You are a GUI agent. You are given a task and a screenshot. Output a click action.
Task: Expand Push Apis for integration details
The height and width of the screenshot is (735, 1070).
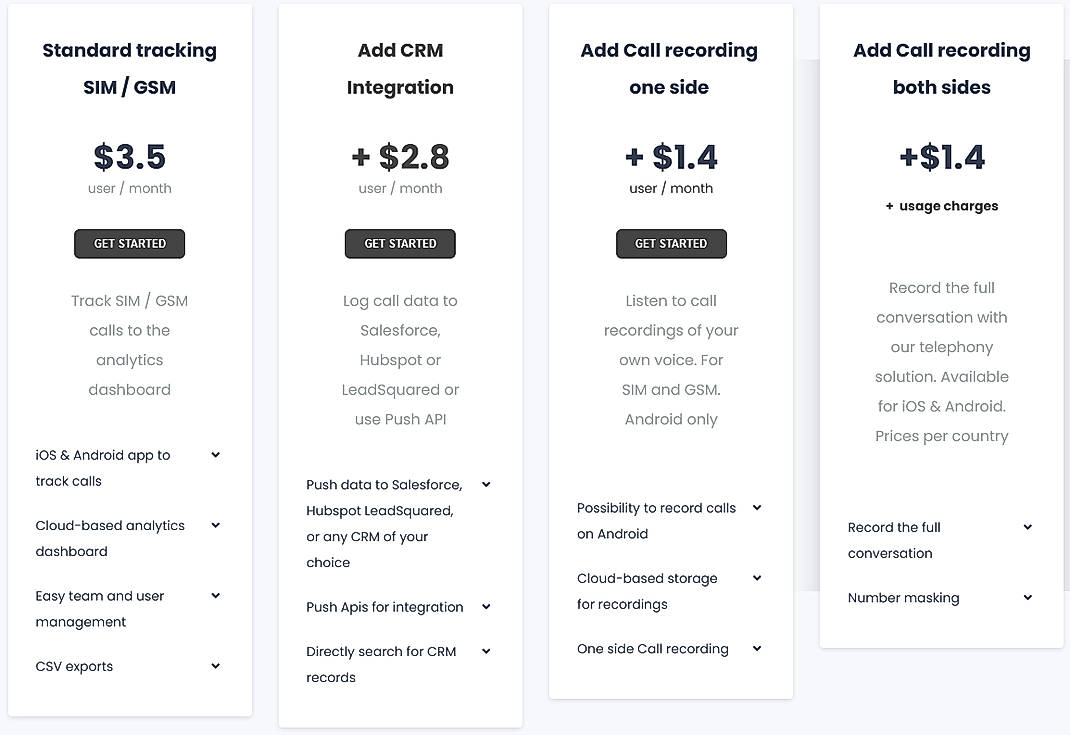pyautogui.click(x=486, y=606)
